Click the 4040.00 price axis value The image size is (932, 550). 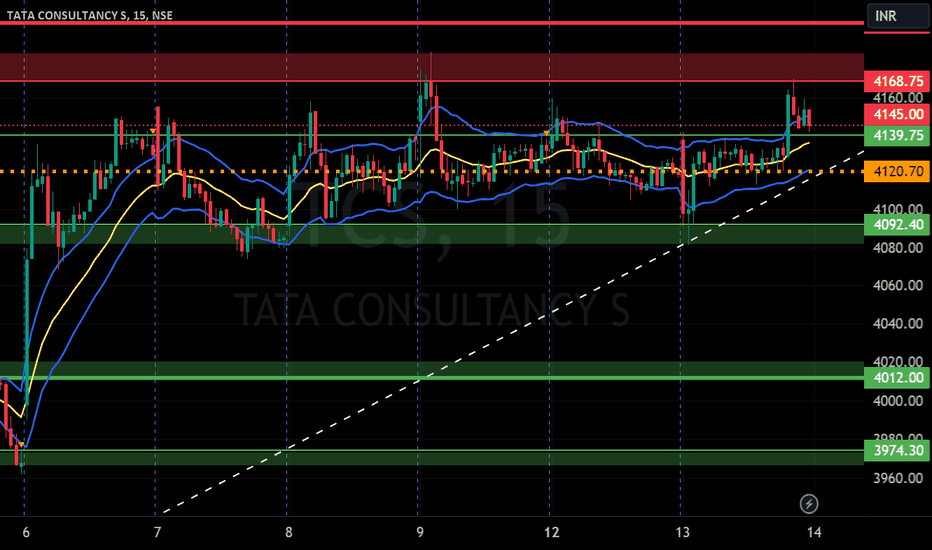(898, 324)
